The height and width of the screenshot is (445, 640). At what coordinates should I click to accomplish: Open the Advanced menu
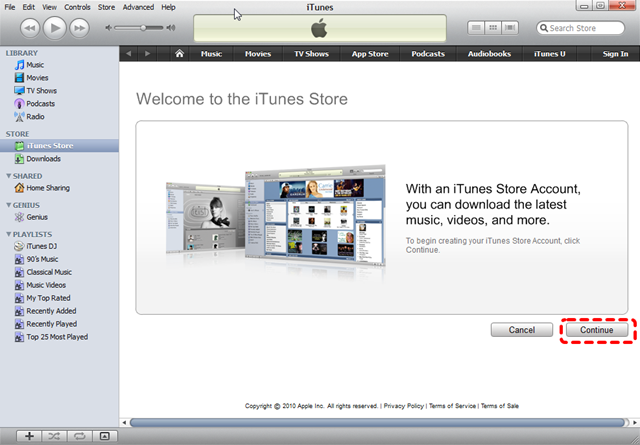pos(138,7)
